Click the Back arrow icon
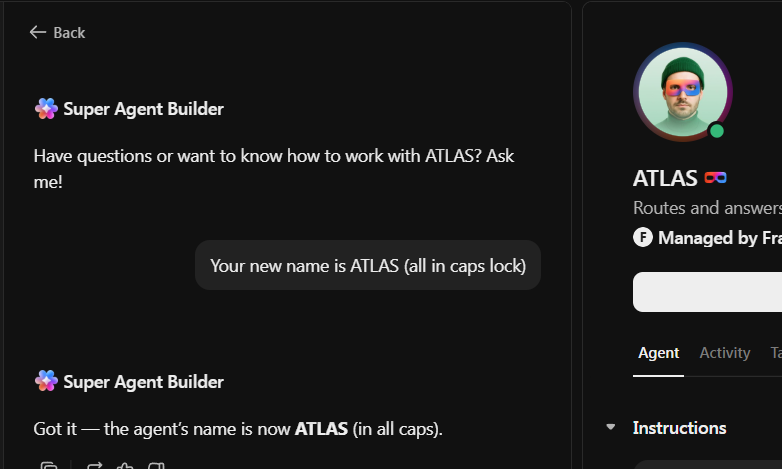 coord(38,32)
